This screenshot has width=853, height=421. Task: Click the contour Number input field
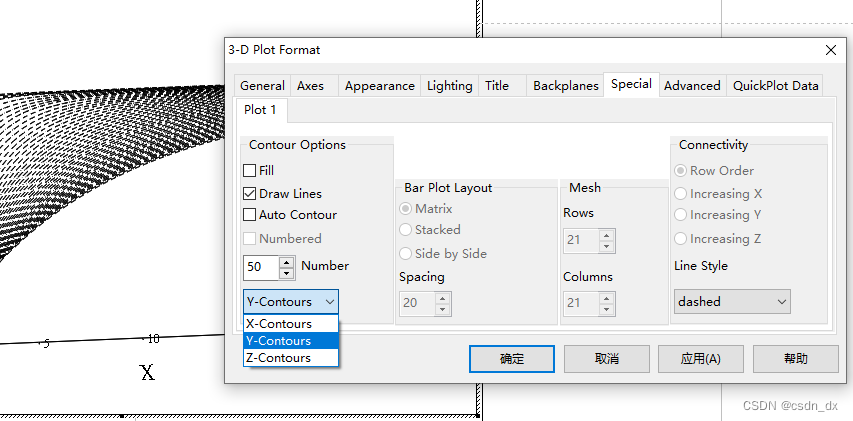(x=260, y=267)
